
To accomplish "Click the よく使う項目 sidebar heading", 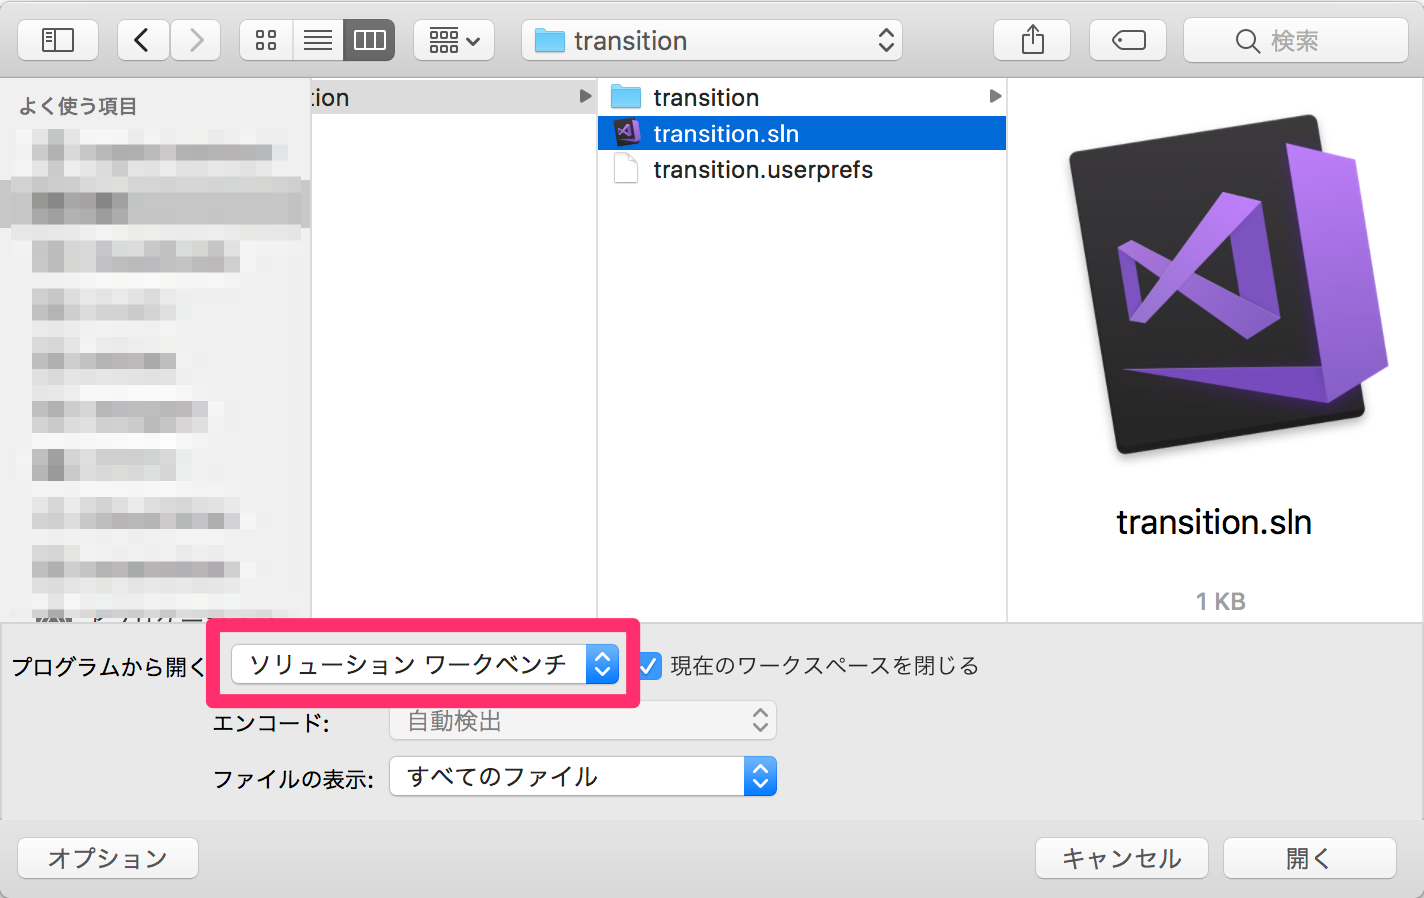I will point(78,106).
